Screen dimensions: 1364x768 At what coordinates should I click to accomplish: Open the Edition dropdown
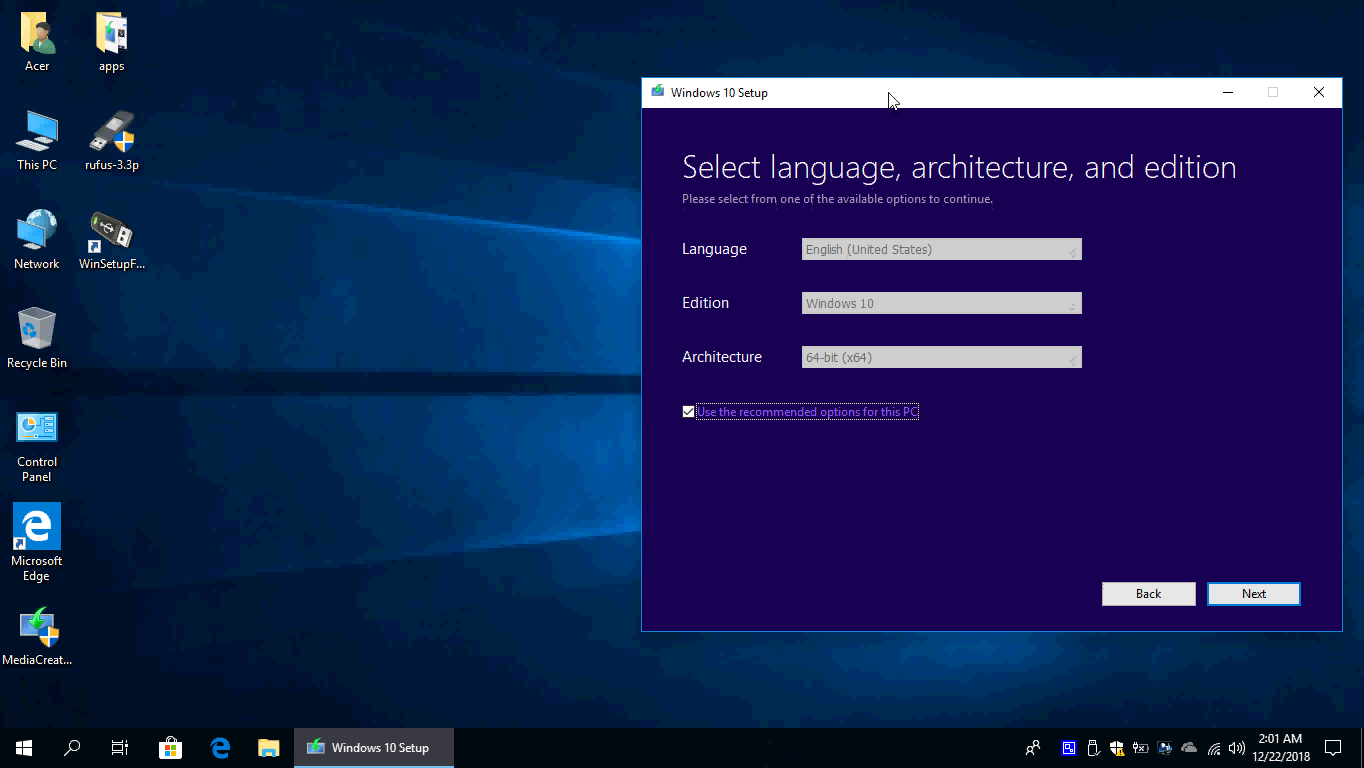click(x=942, y=304)
